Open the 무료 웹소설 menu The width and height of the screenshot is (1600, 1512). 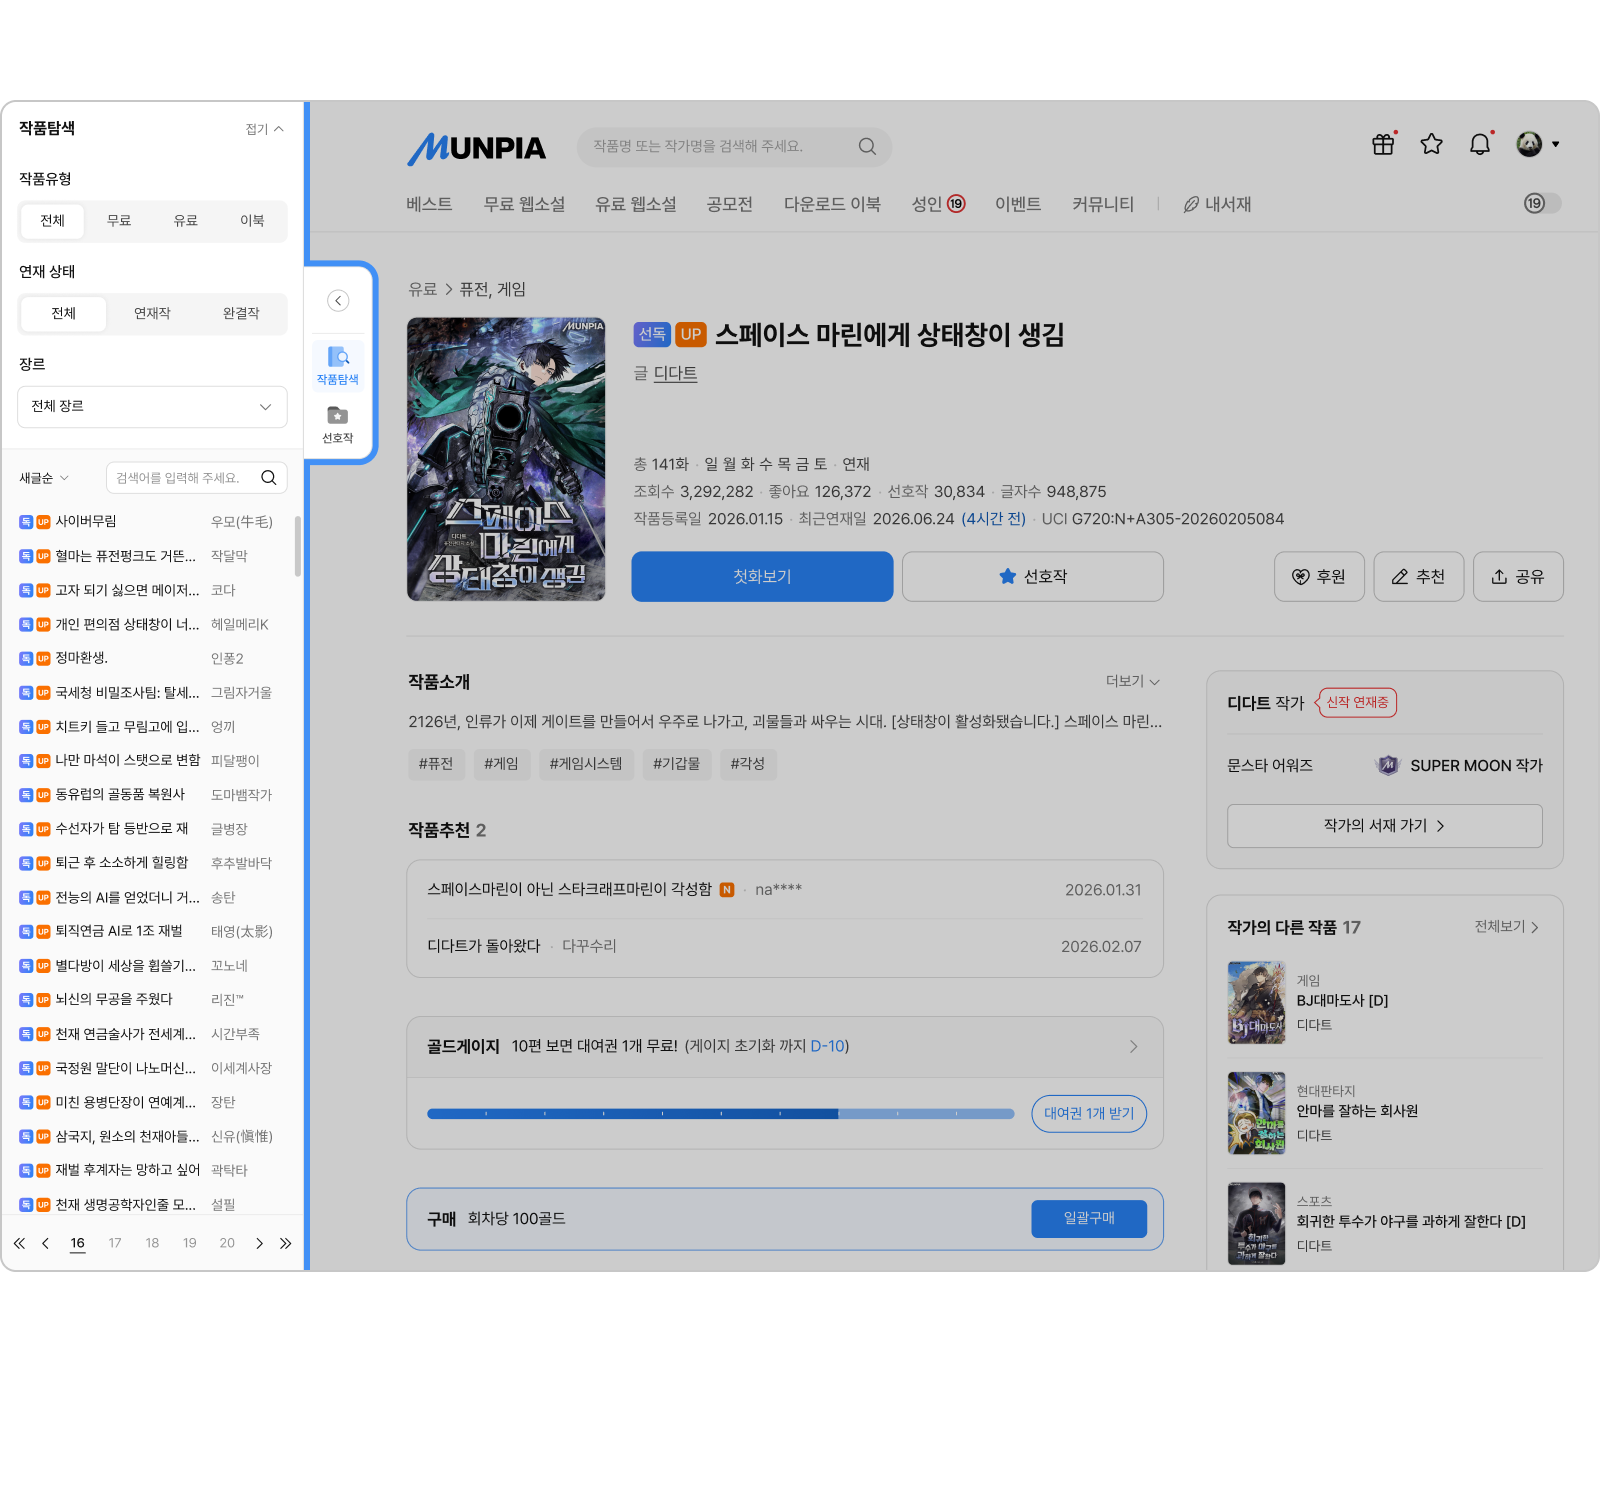point(524,204)
